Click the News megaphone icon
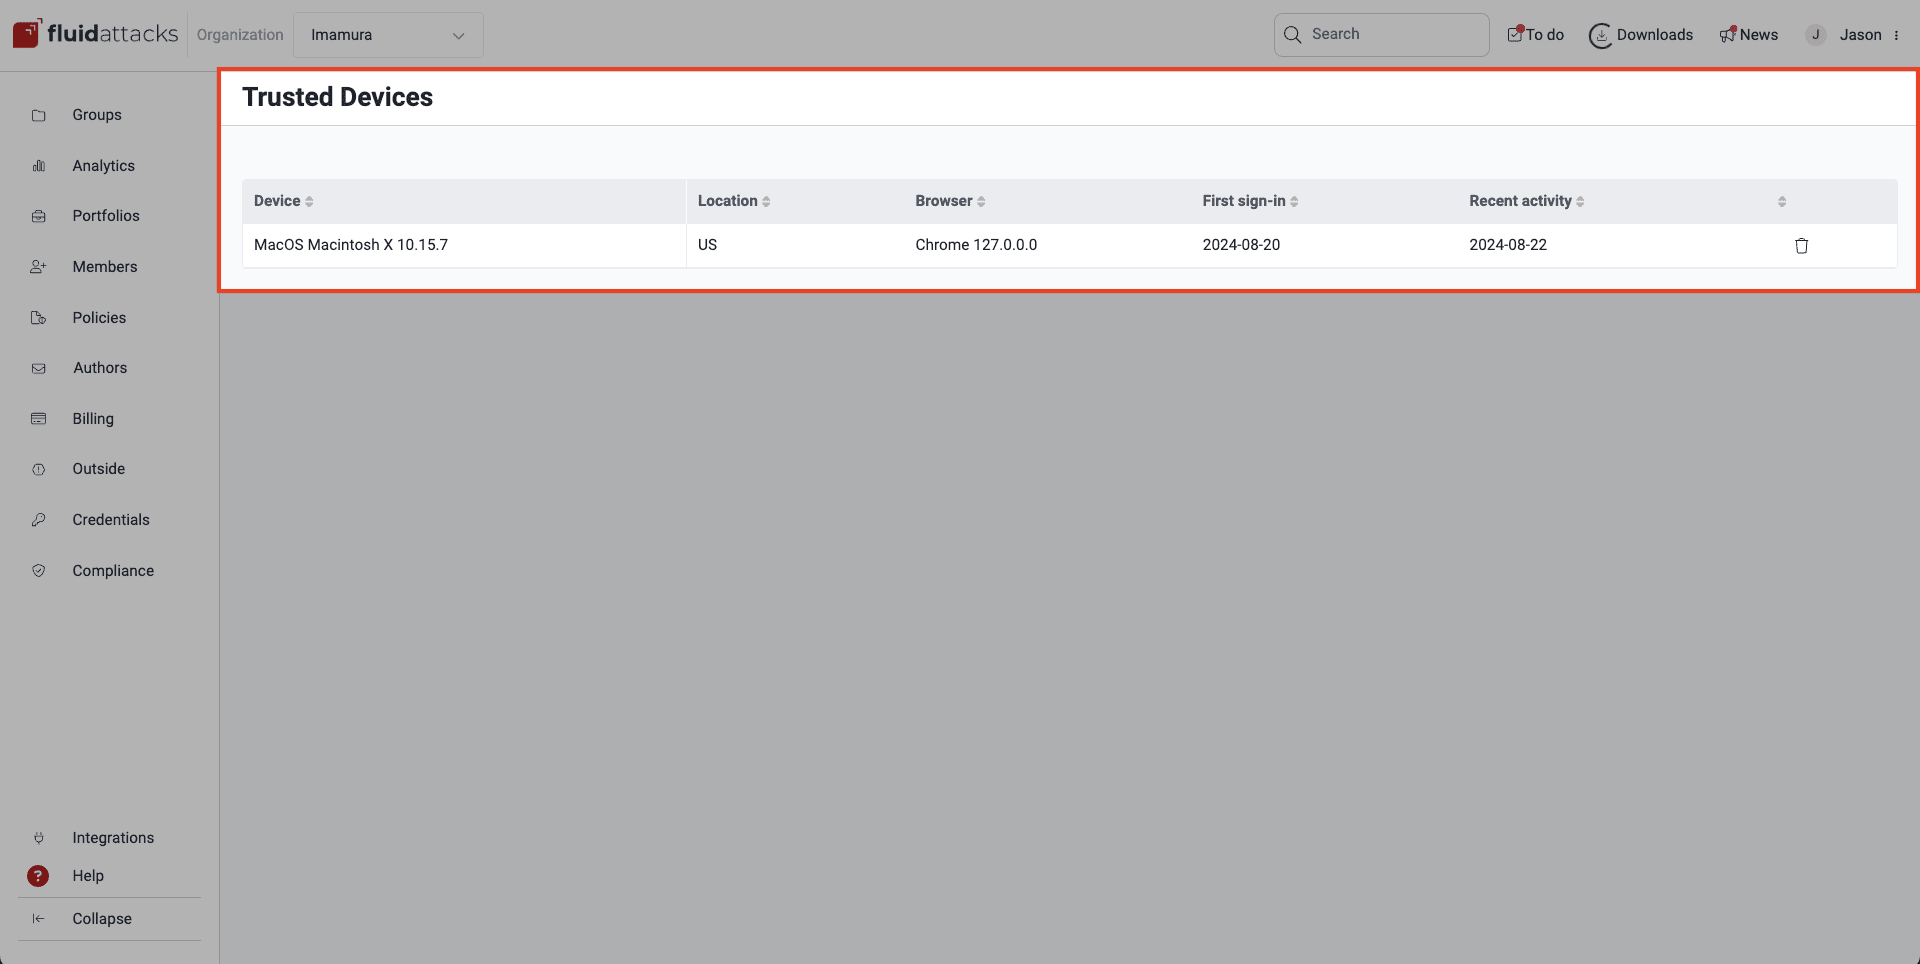Image resolution: width=1920 pixels, height=964 pixels. tap(1728, 35)
